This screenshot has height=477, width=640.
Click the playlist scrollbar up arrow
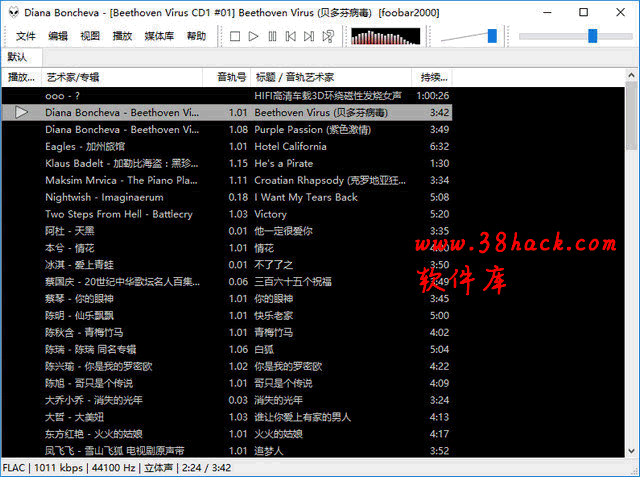pos(631,75)
